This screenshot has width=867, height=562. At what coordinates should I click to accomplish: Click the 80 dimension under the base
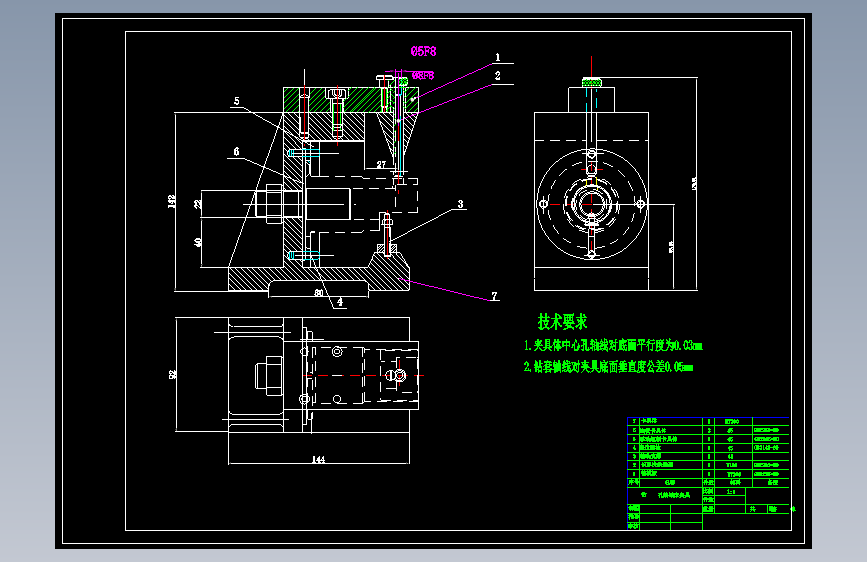click(318, 293)
